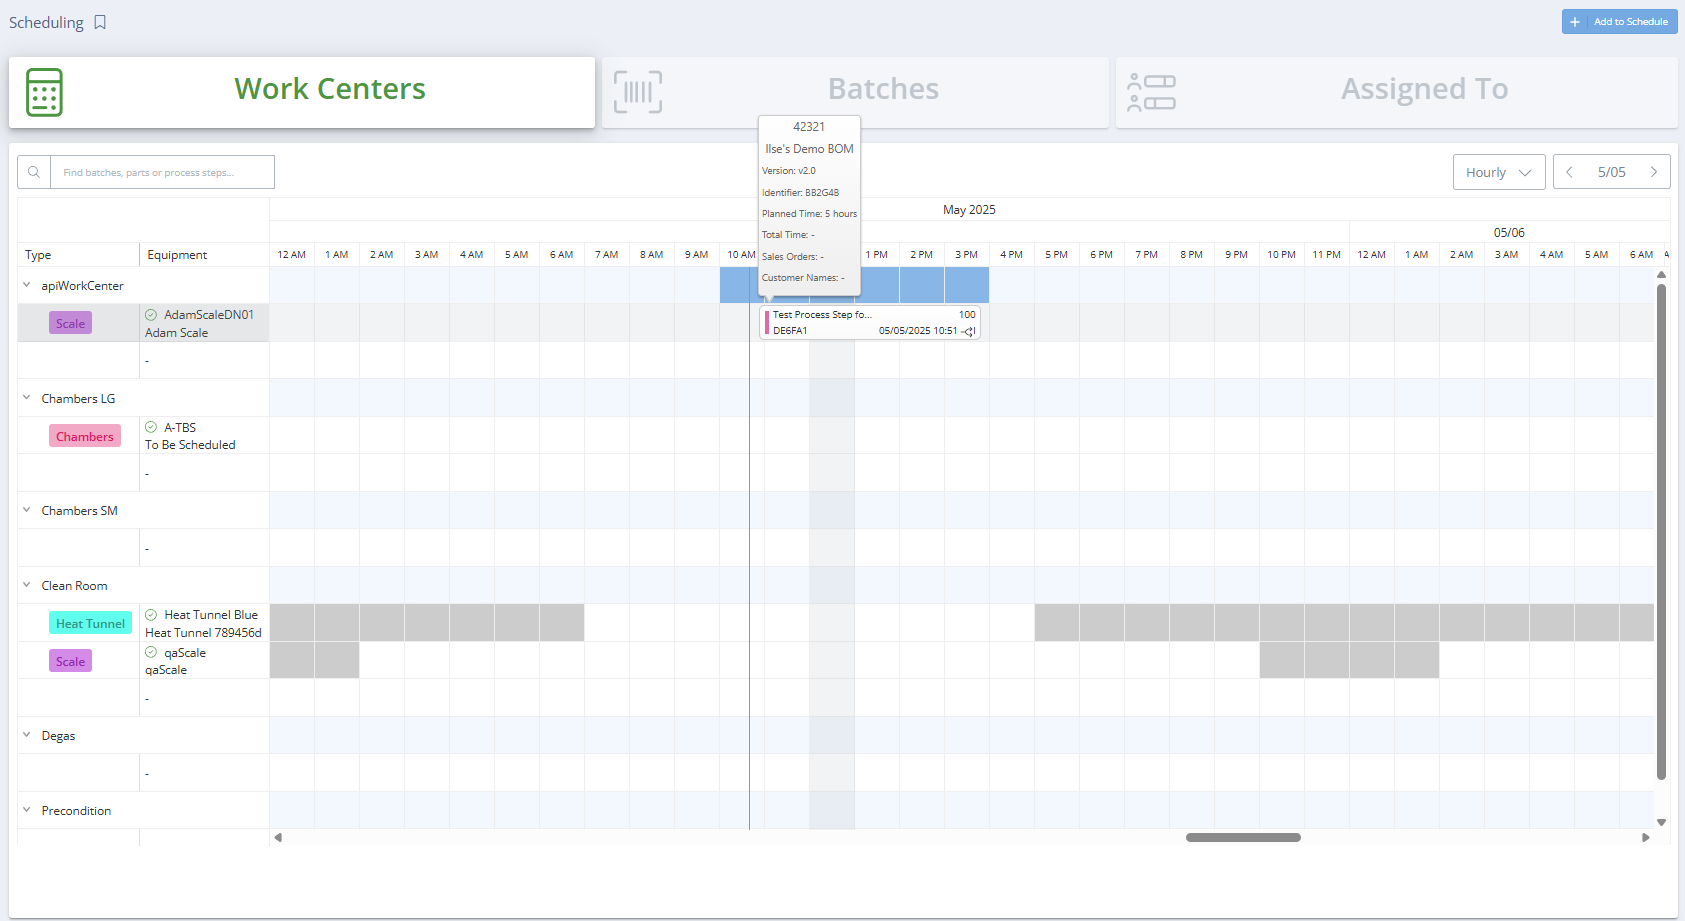The image size is (1685, 921).
Task: Click the pink Chambers tag
Action: pos(85,436)
